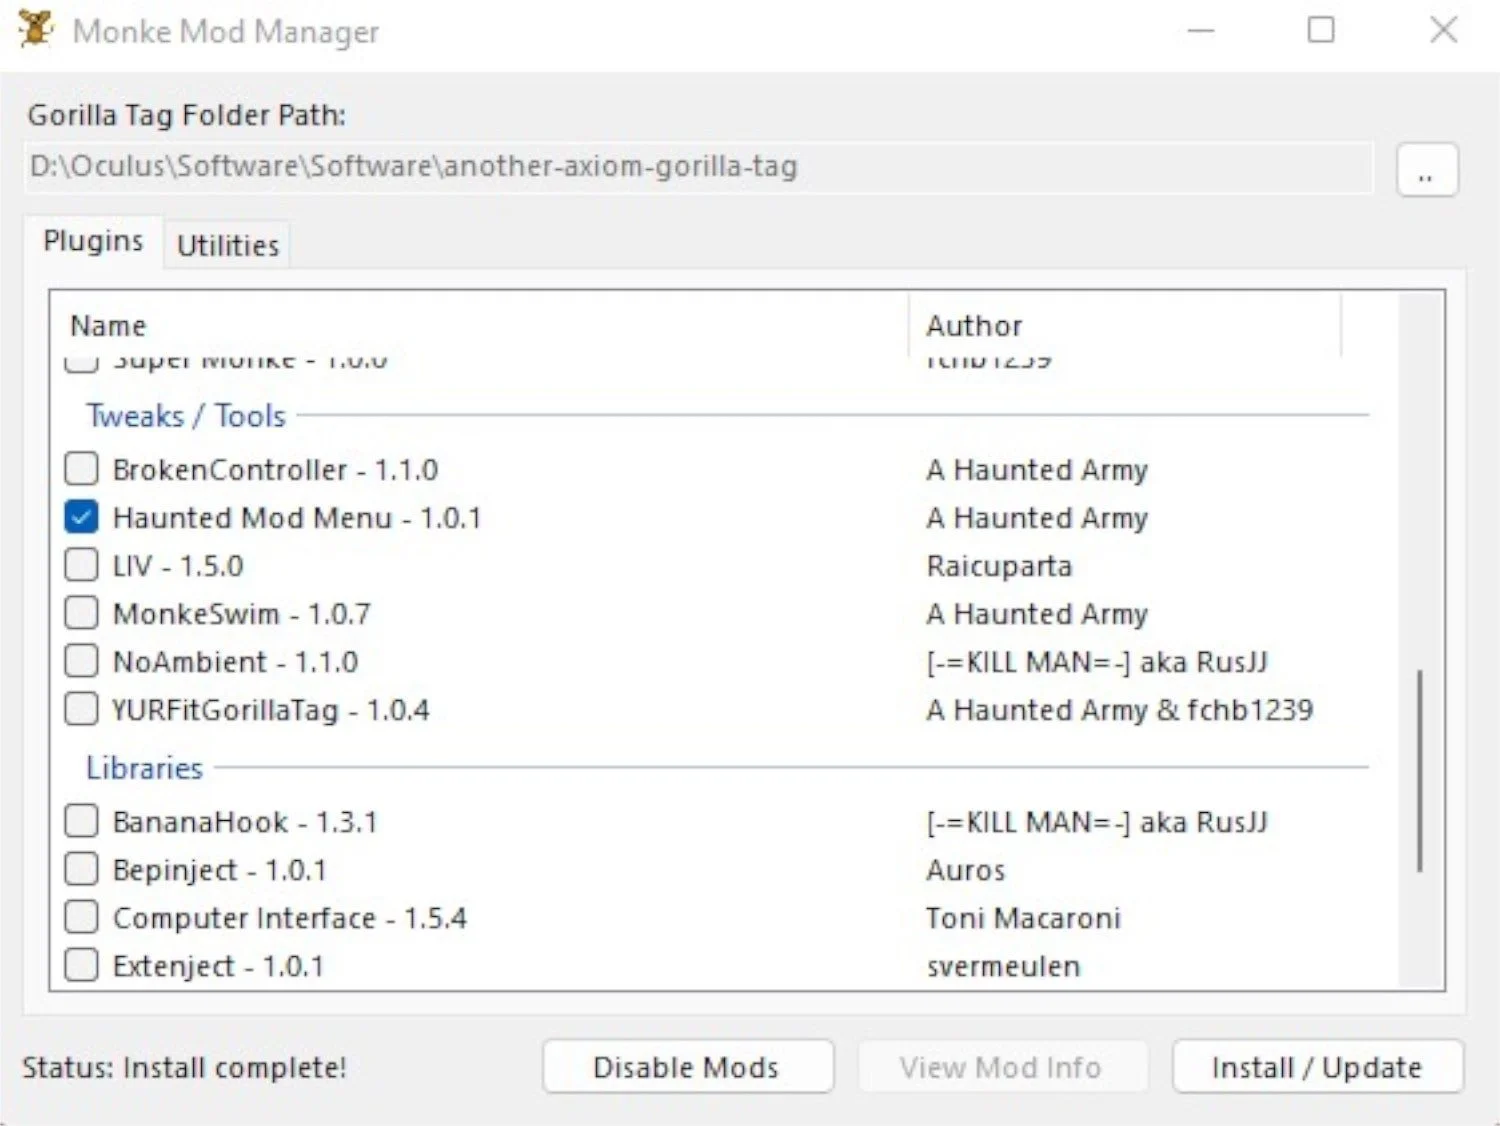The width and height of the screenshot is (1500, 1126).
Task: Click the View Mod Info button
Action: [1002, 1066]
